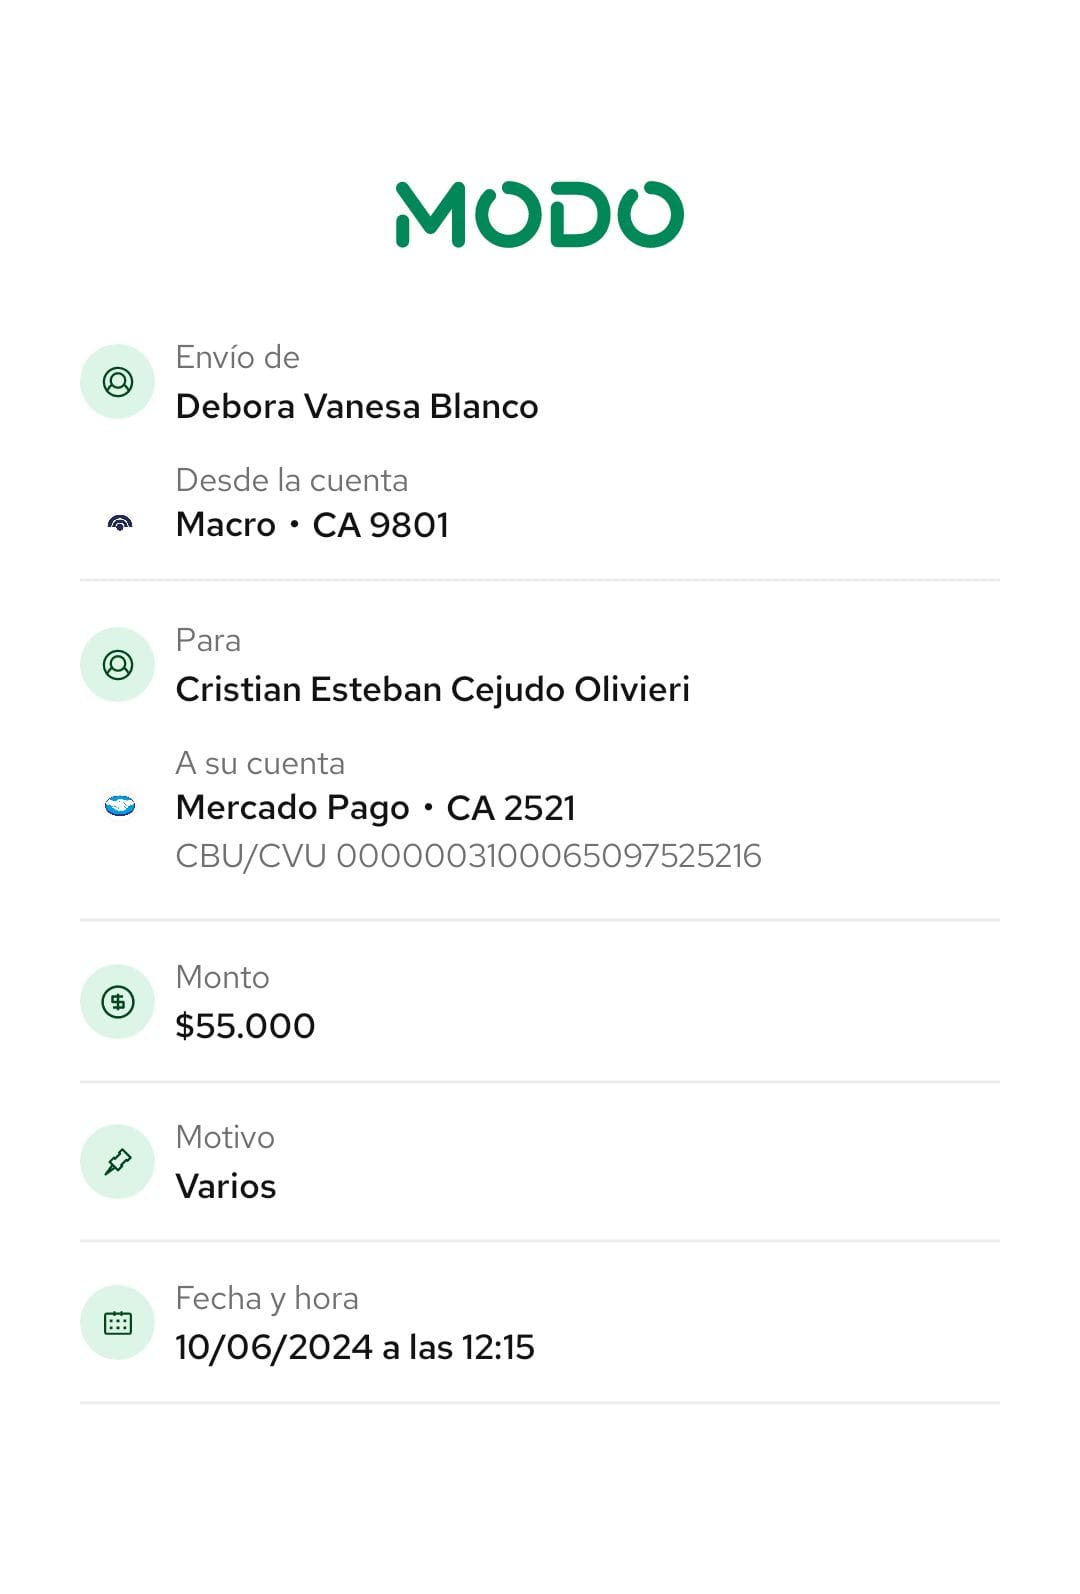1080x1594 pixels.
Task: Select Mercado Pago CA 2521 account text
Action: pos(376,808)
